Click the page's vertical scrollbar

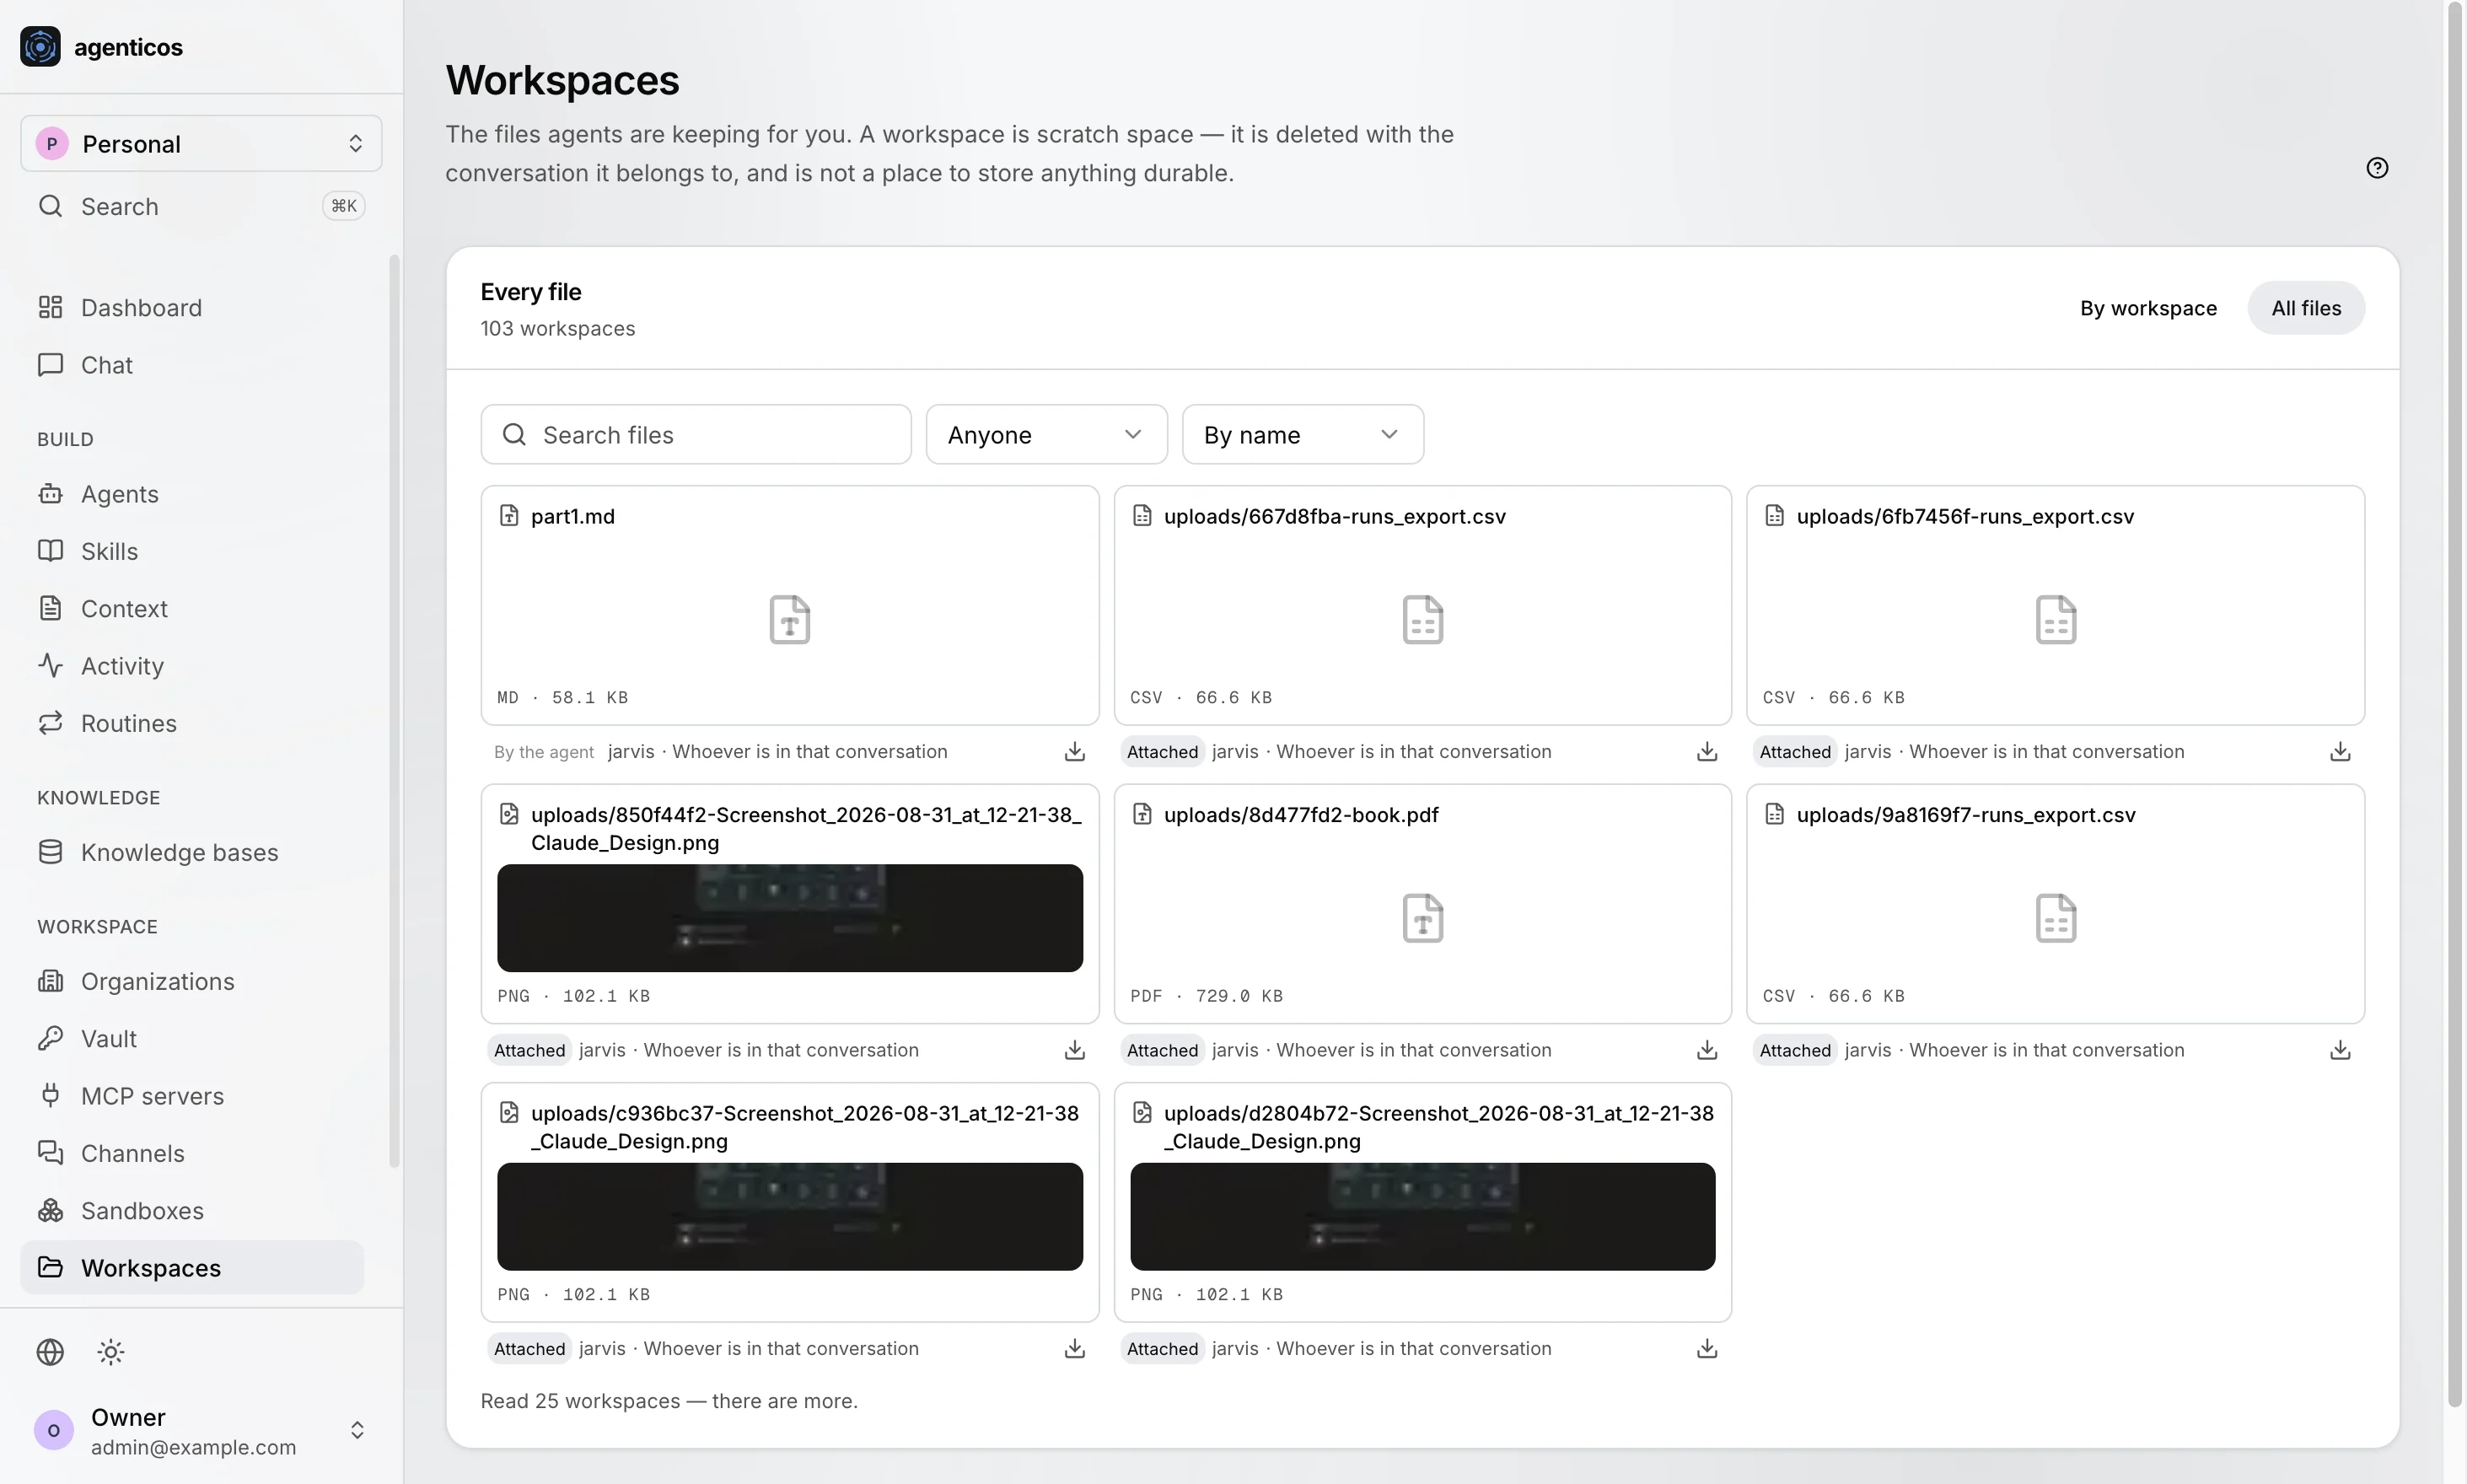(2454, 704)
